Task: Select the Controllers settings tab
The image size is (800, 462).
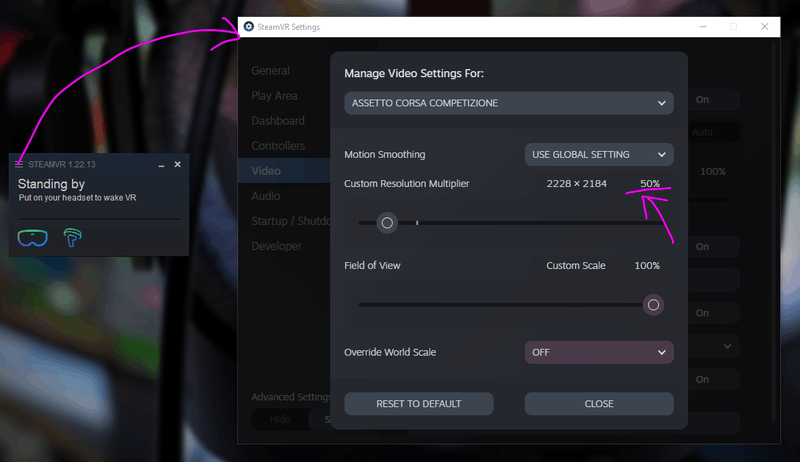Action: (x=278, y=145)
